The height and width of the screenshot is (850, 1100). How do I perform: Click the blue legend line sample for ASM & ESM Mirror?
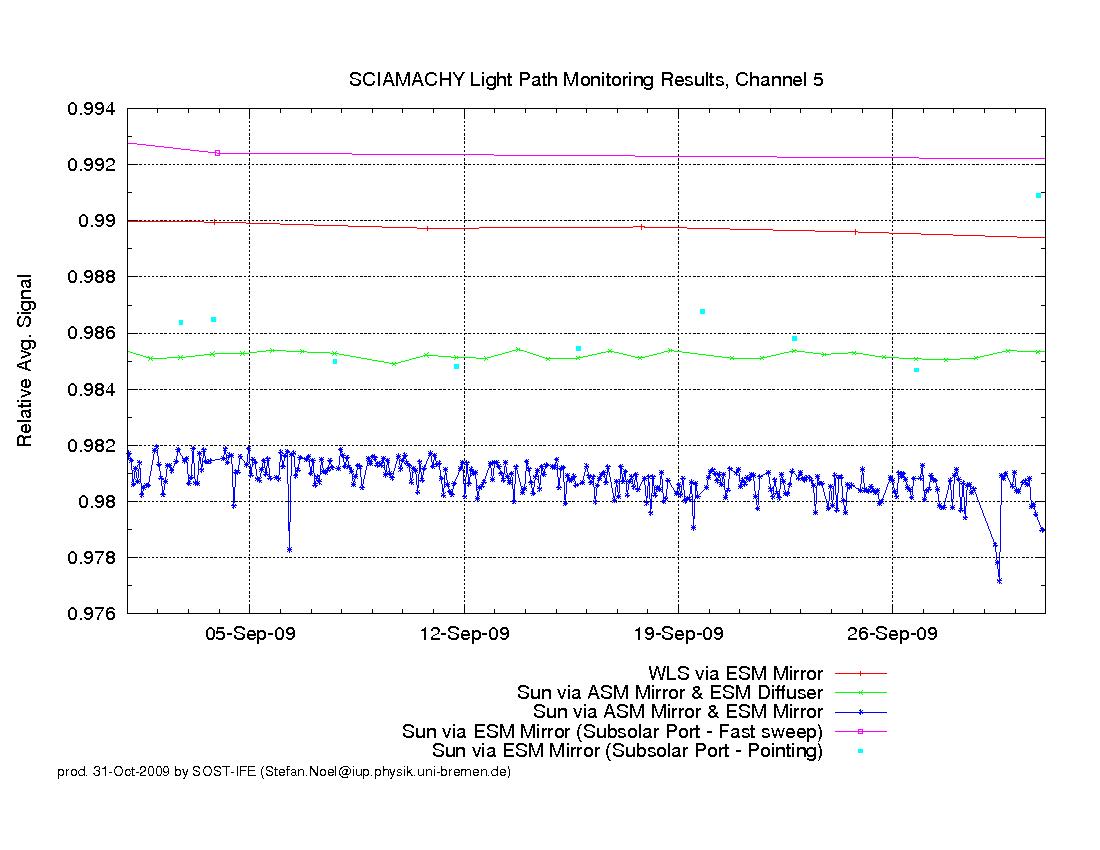click(861, 712)
